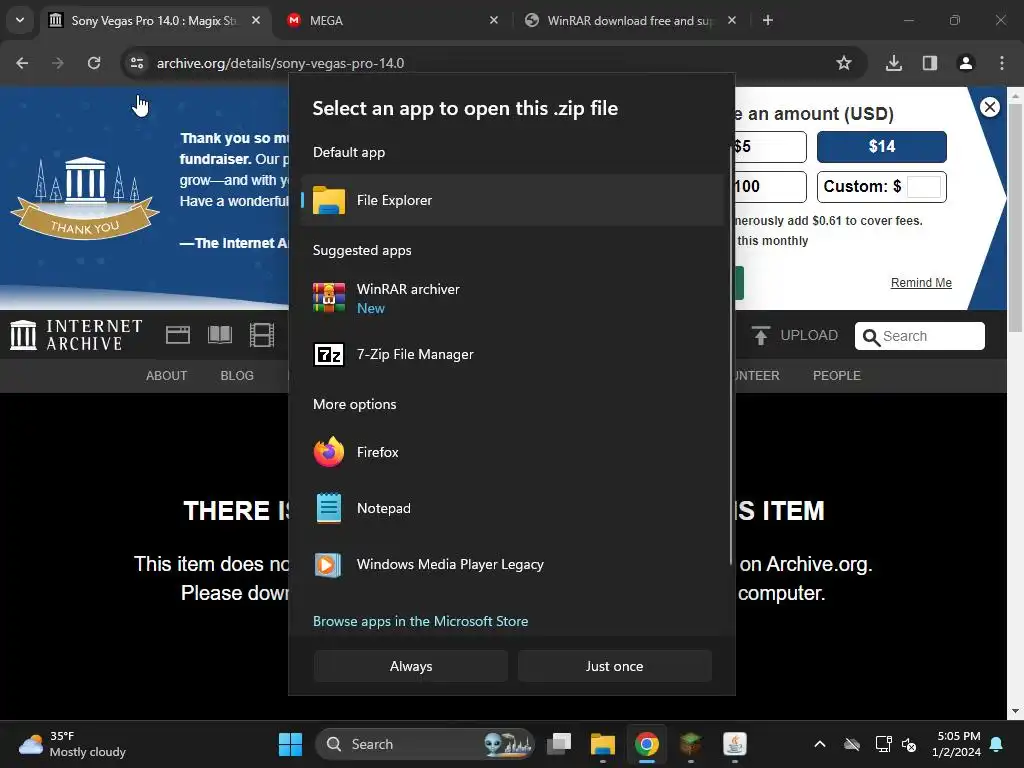Click the UPLOAD button
Screen dimensions: 1024x768
coord(795,336)
